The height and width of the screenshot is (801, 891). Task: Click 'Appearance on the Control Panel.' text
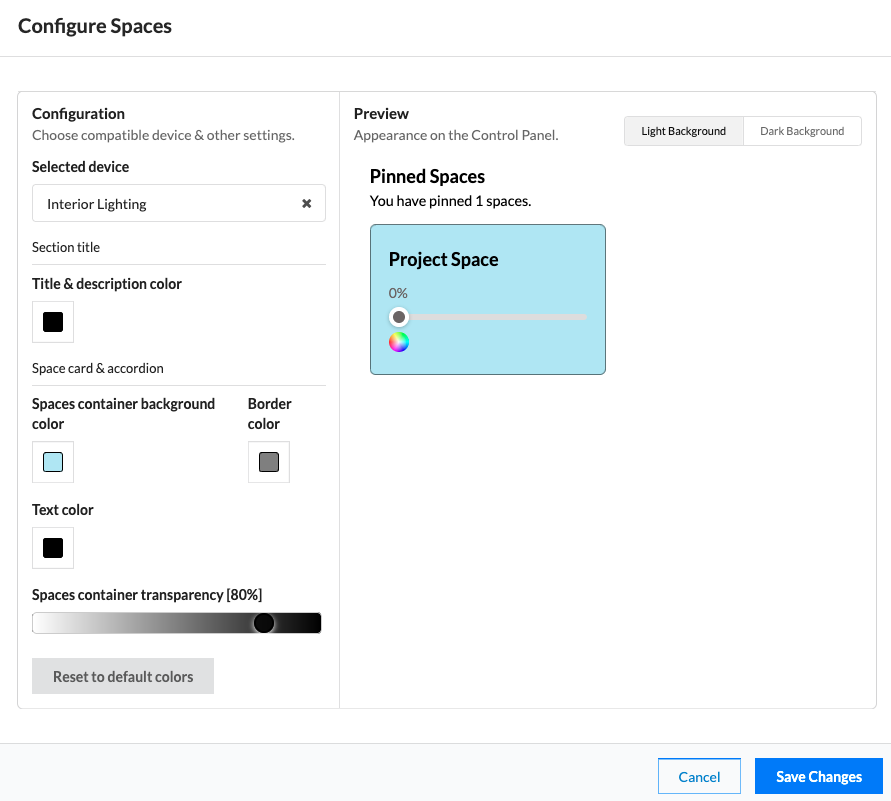click(x=456, y=135)
